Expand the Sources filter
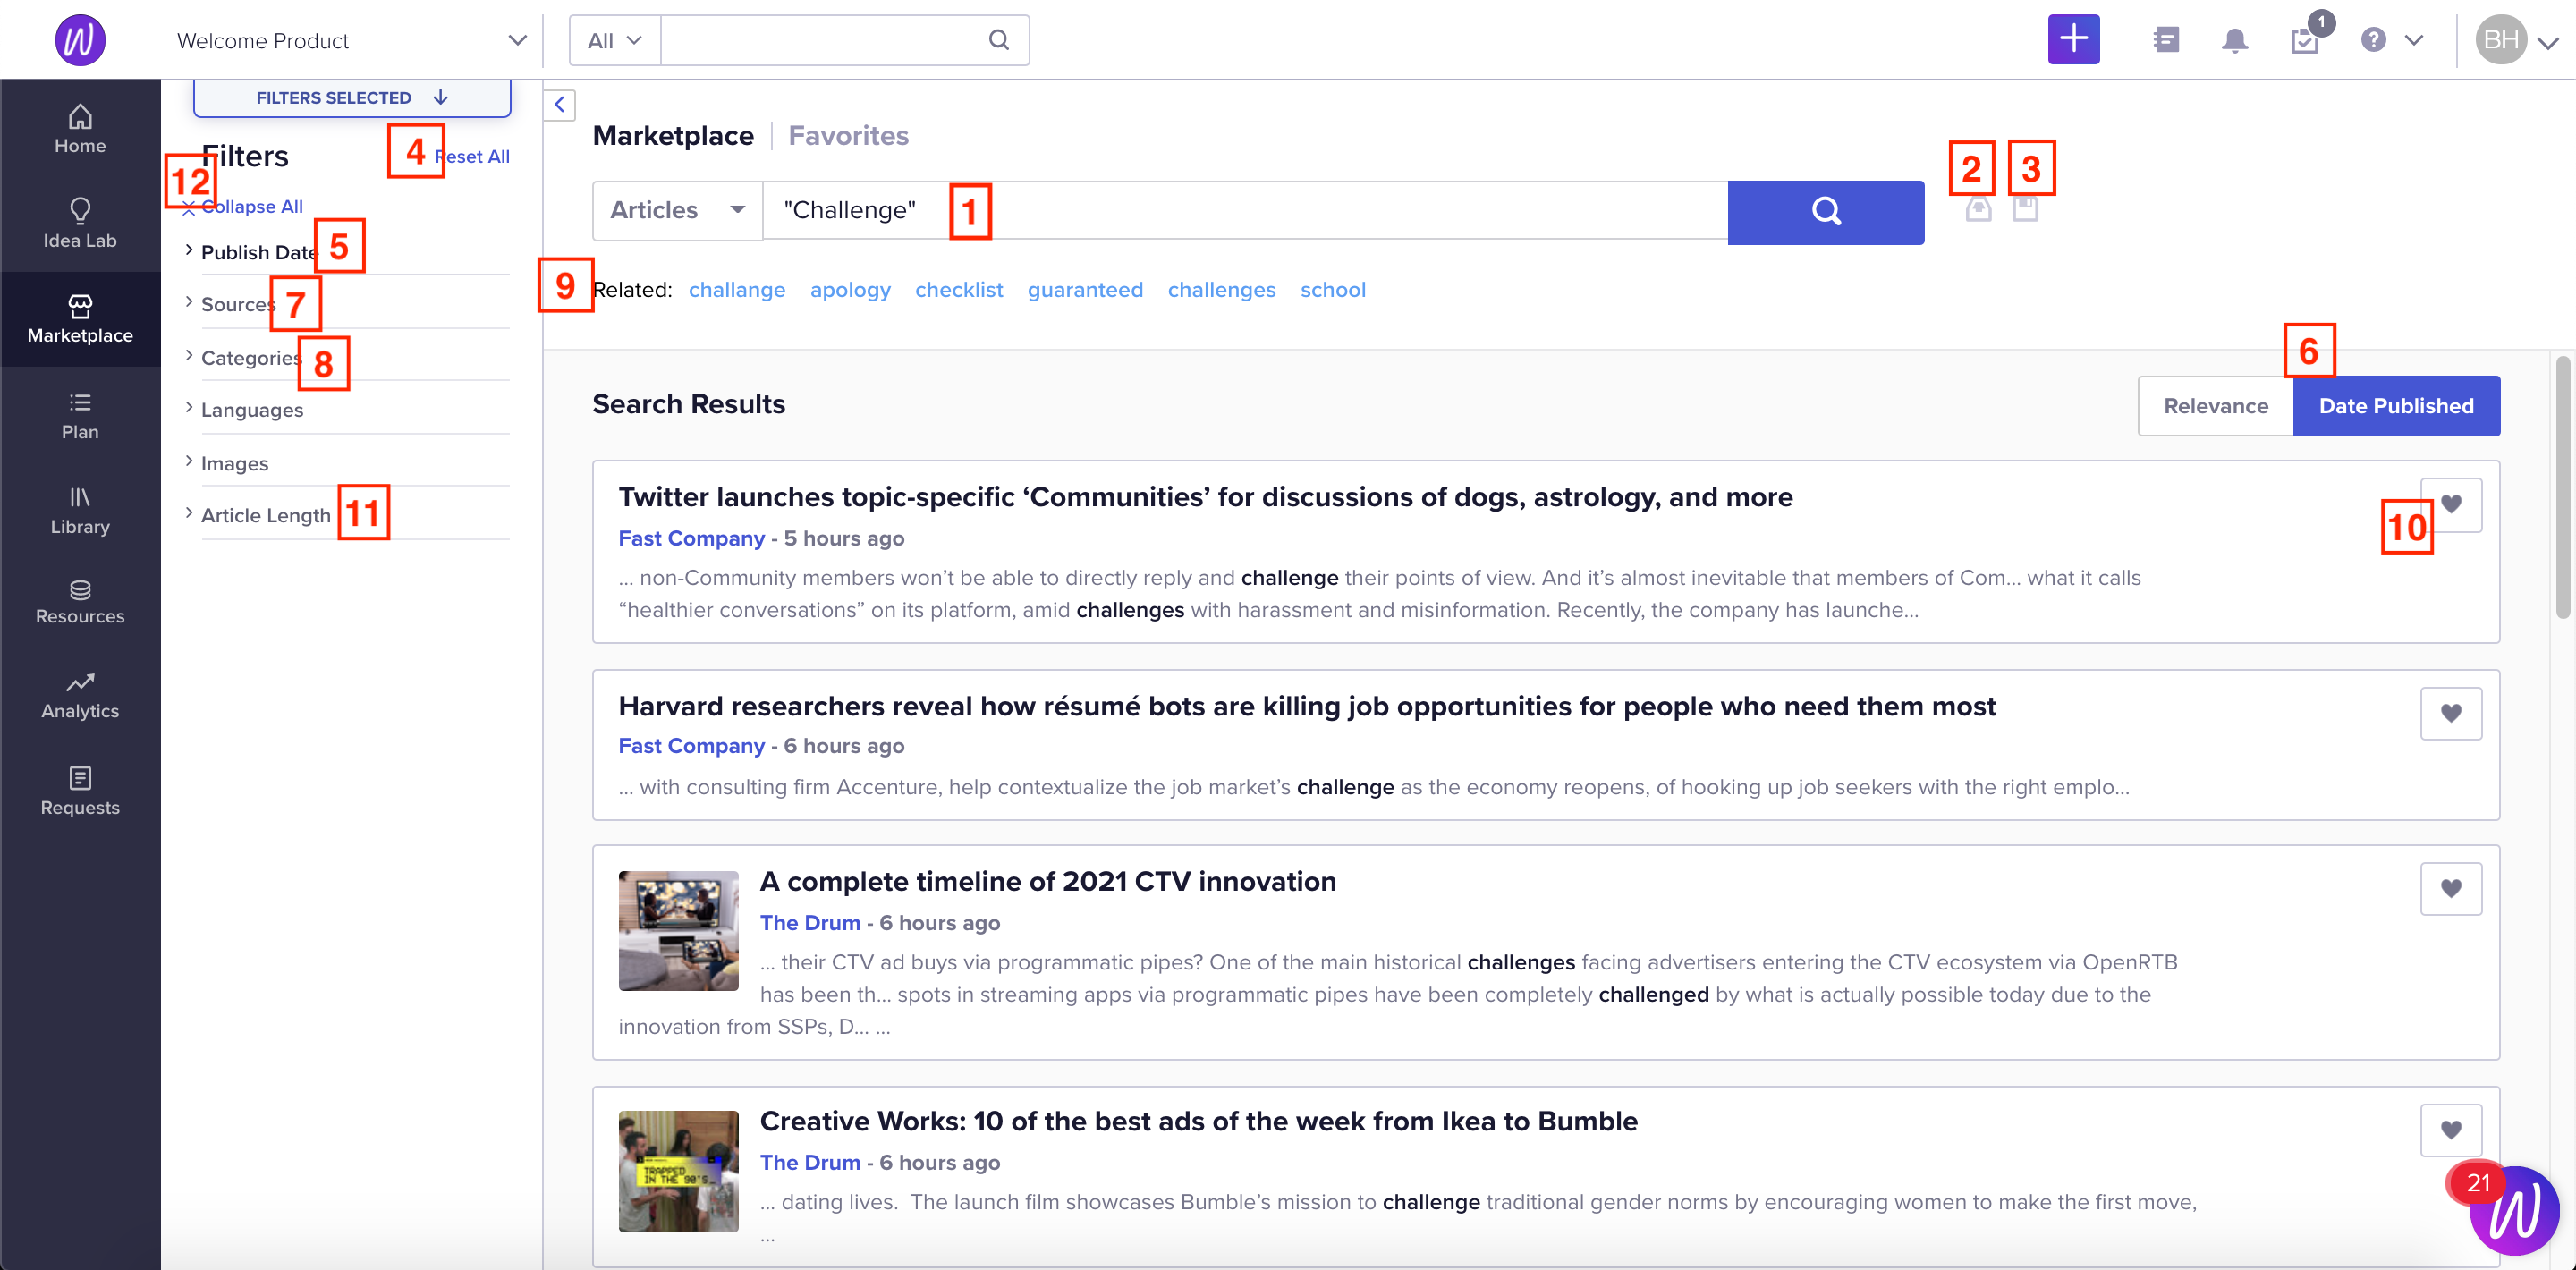Screen dimensions: 2576x1270 238,304
